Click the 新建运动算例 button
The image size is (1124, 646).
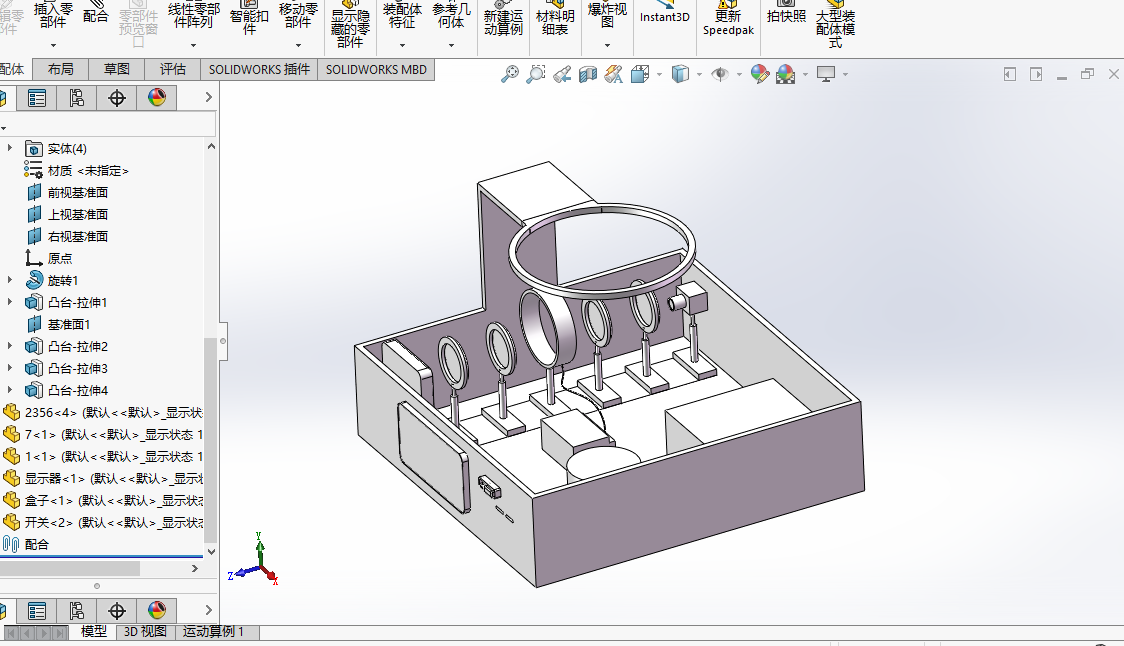coord(503,23)
